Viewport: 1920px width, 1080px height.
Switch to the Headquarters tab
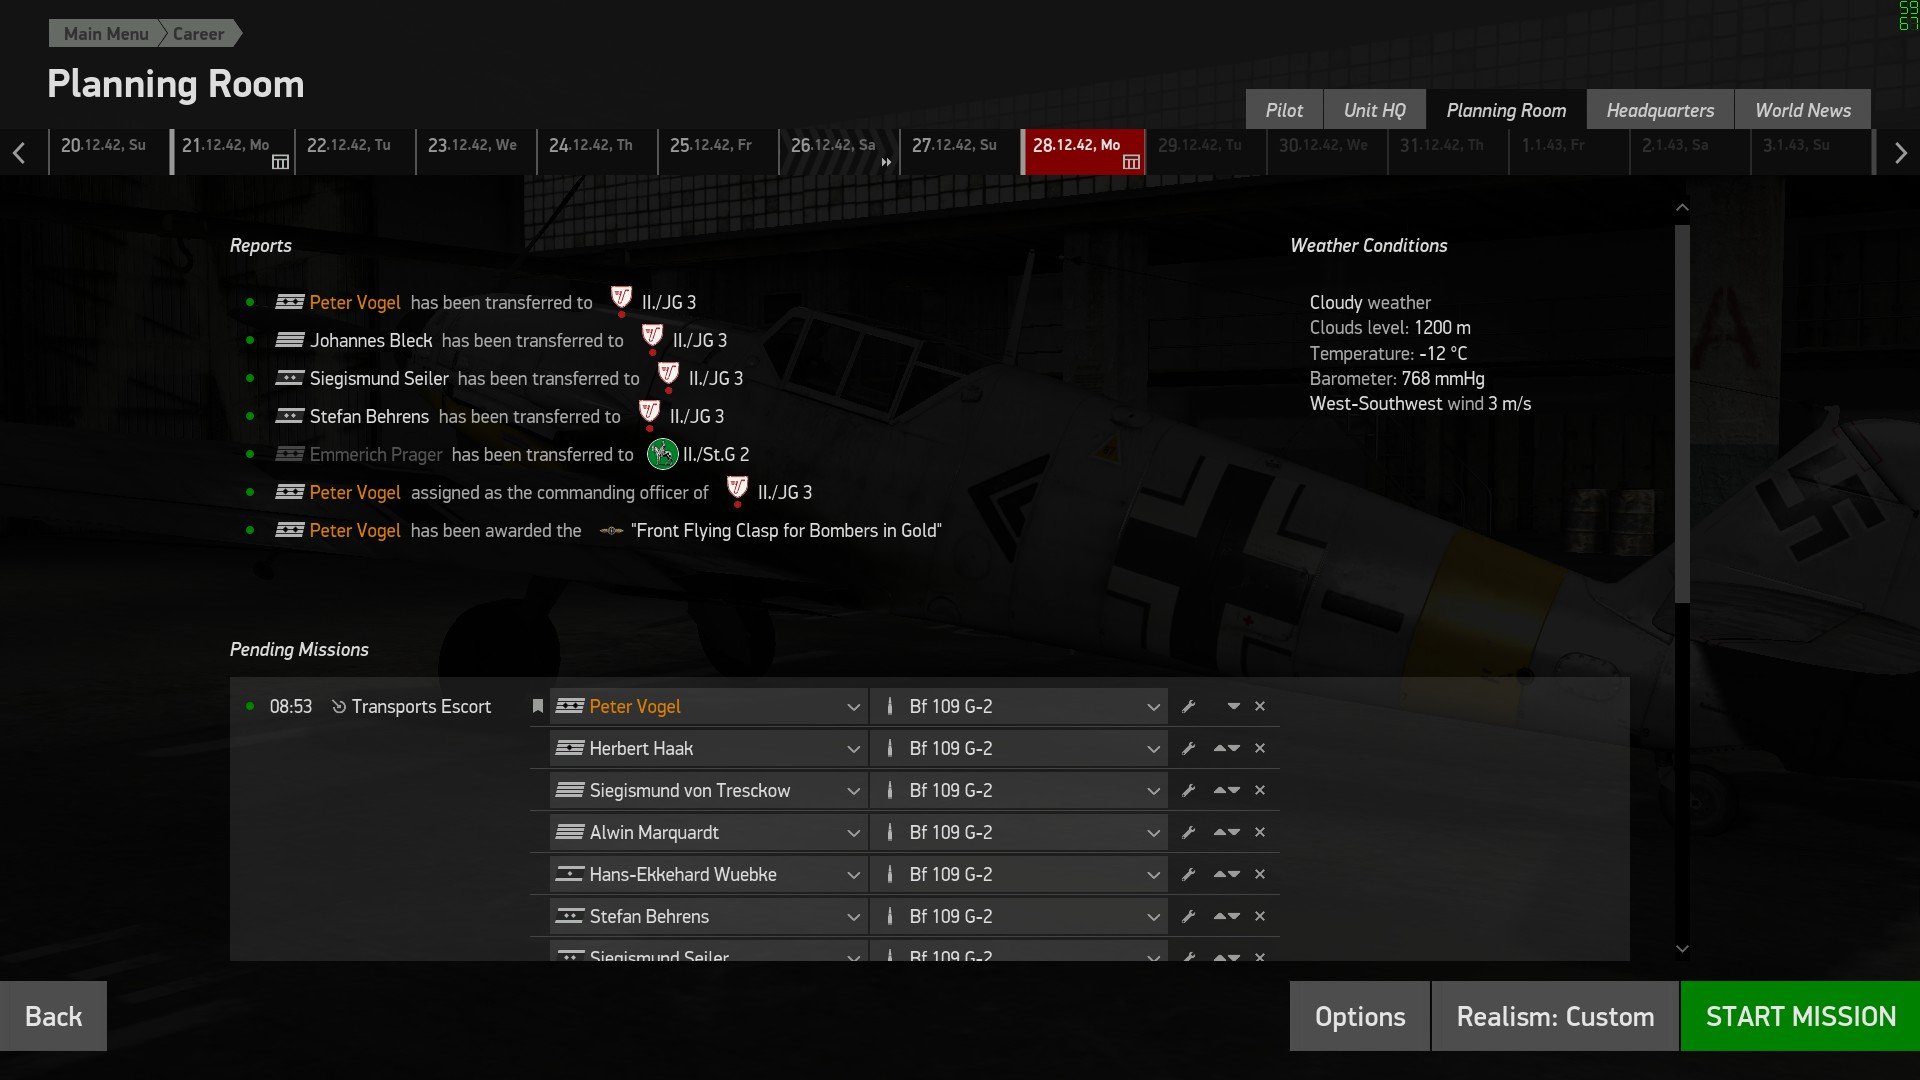tap(1660, 110)
